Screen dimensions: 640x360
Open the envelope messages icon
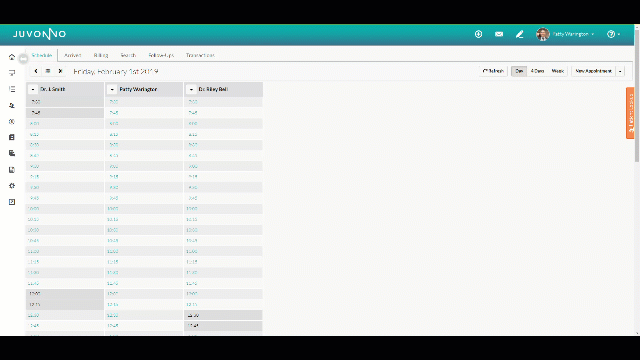499,34
